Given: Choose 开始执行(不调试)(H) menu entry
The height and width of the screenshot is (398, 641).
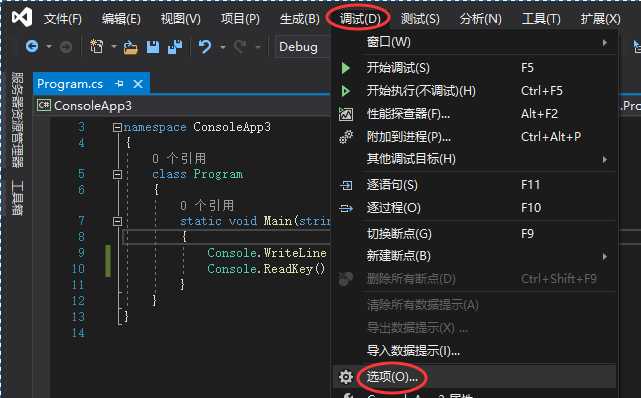Looking at the screenshot, I should [475, 91].
